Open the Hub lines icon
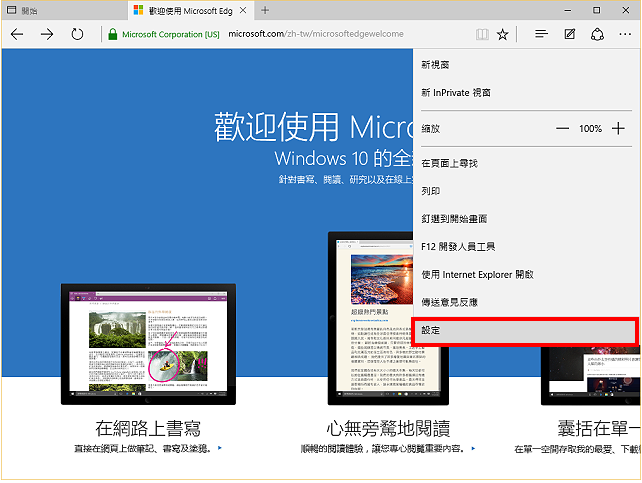 [541, 34]
